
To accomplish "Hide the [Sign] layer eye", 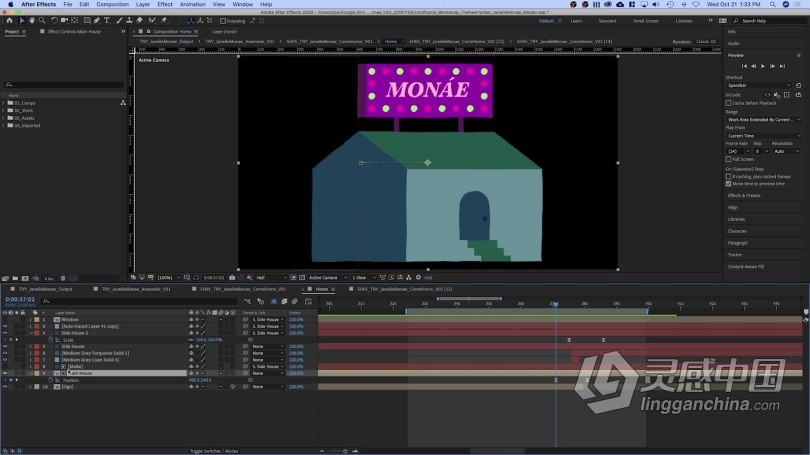I will point(5,387).
